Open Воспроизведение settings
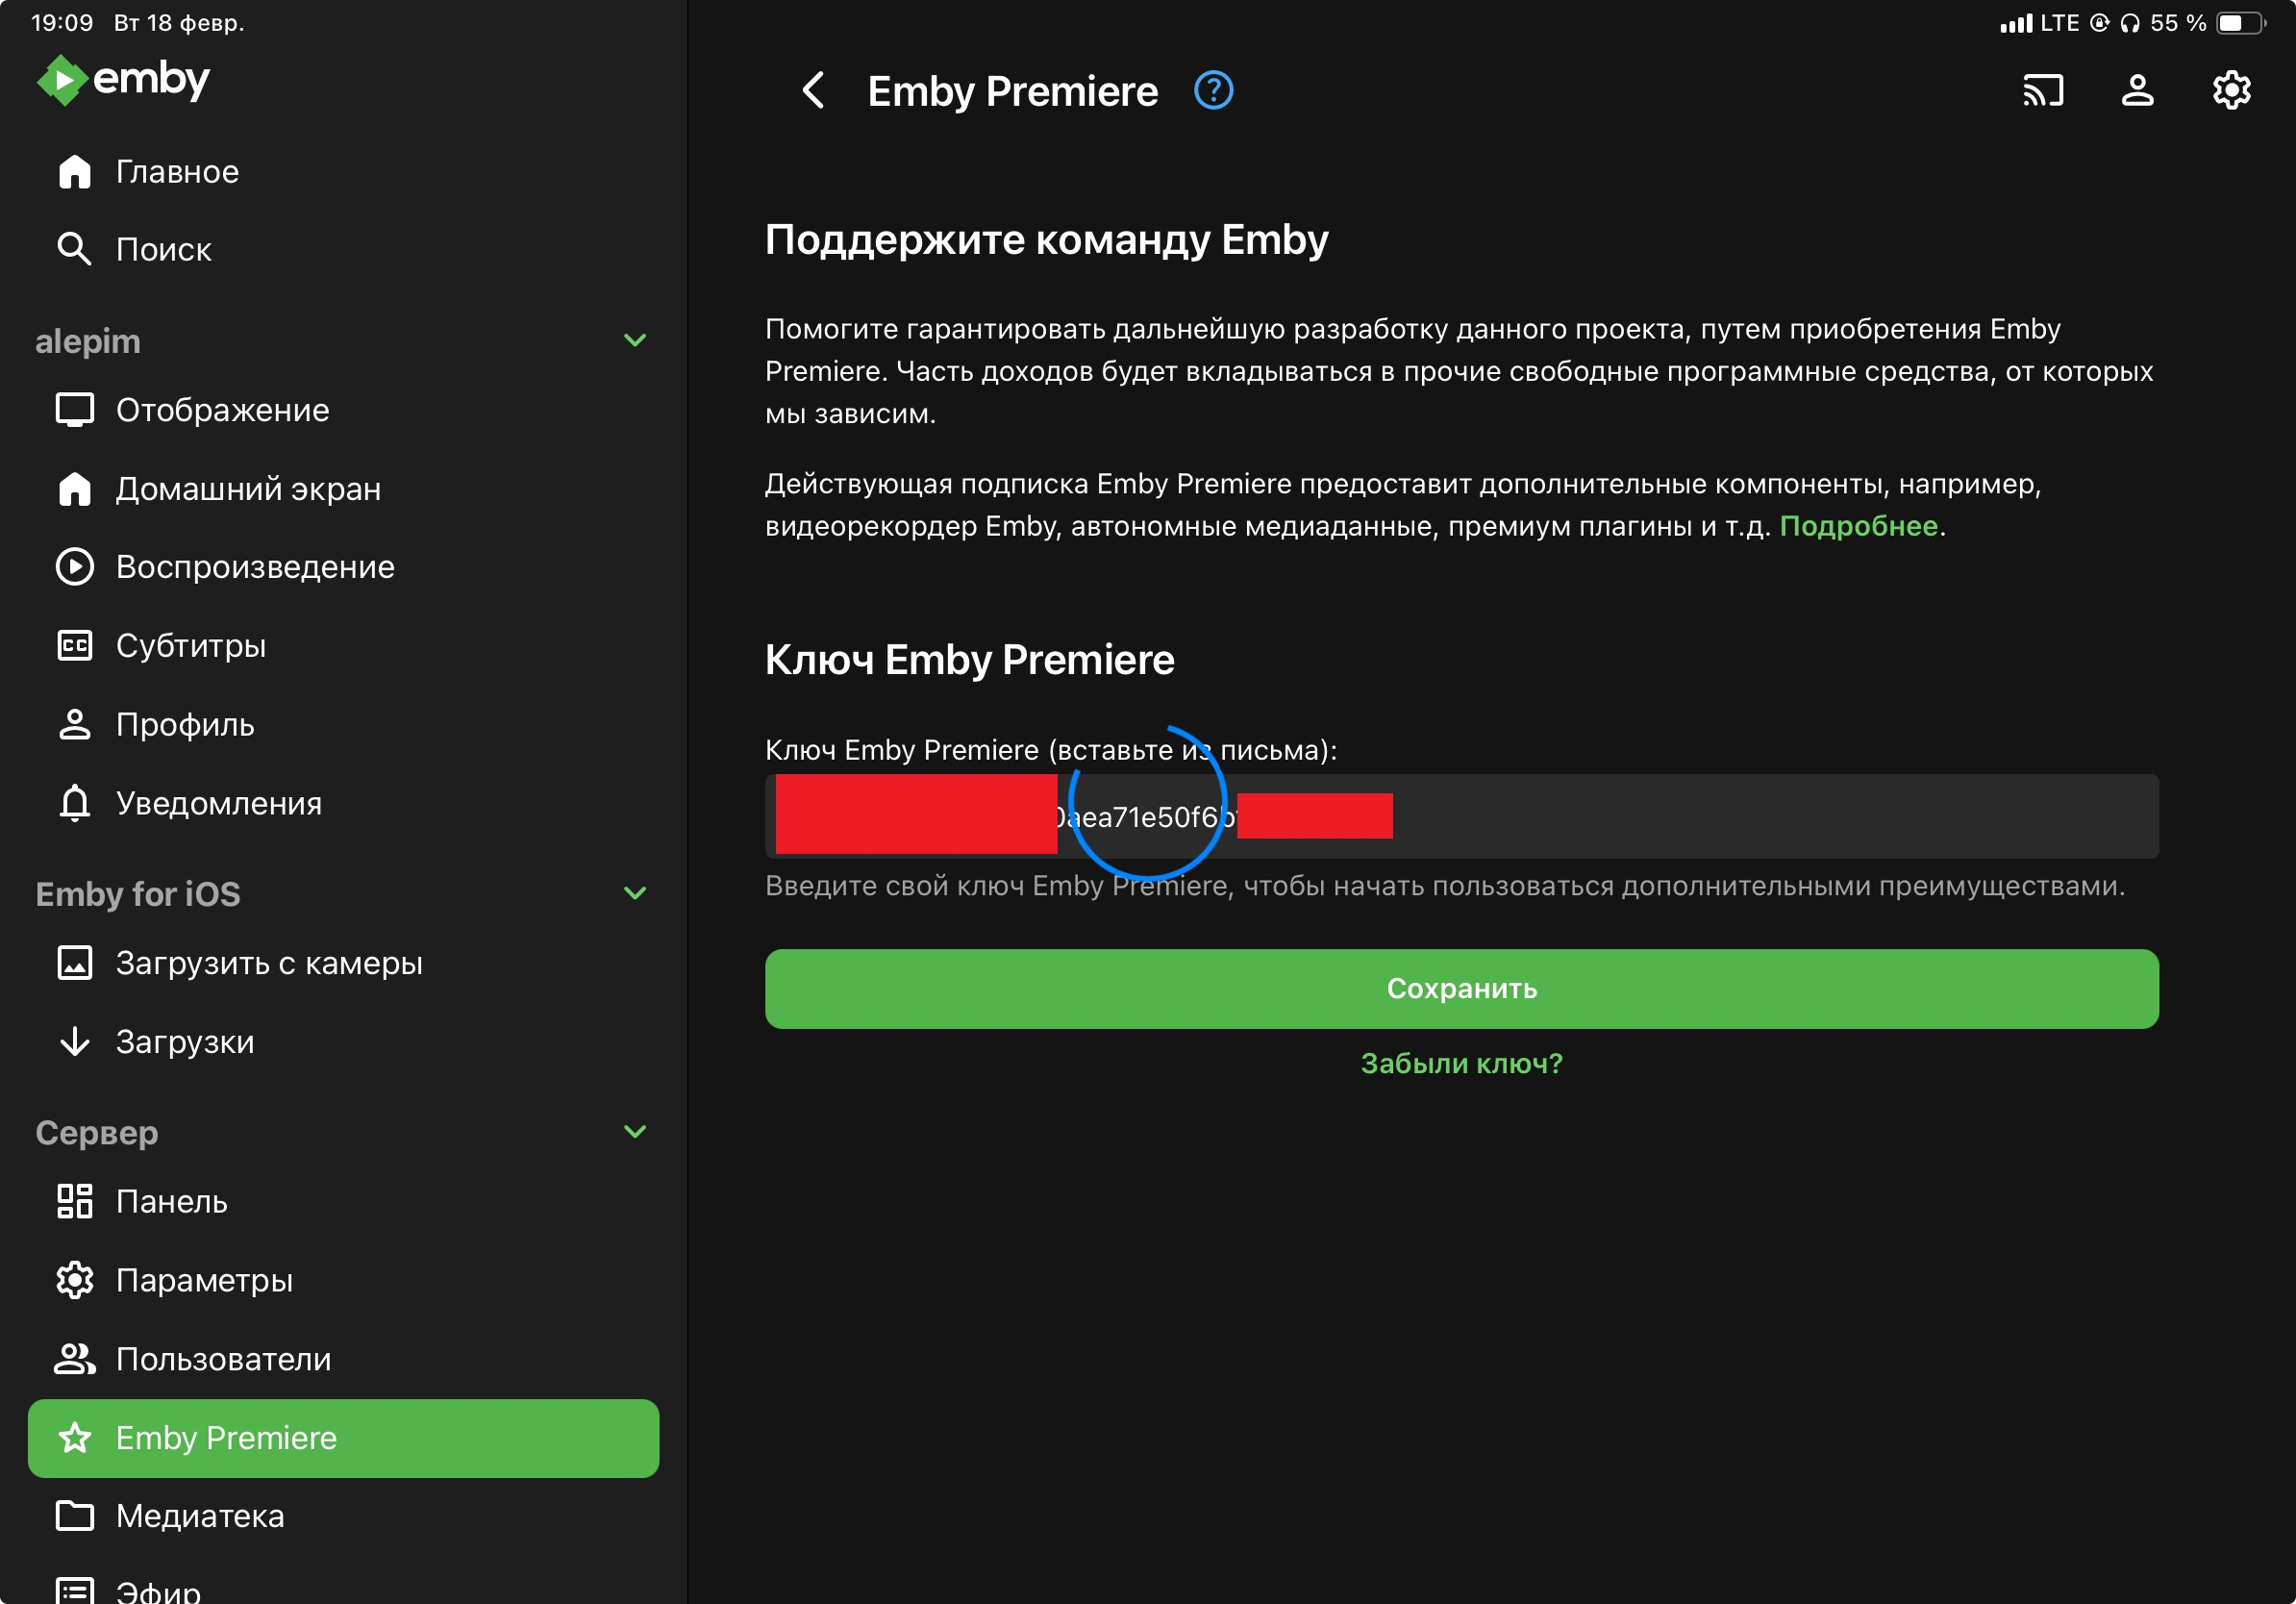The width and height of the screenshot is (2296, 1604). [x=254, y=567]
